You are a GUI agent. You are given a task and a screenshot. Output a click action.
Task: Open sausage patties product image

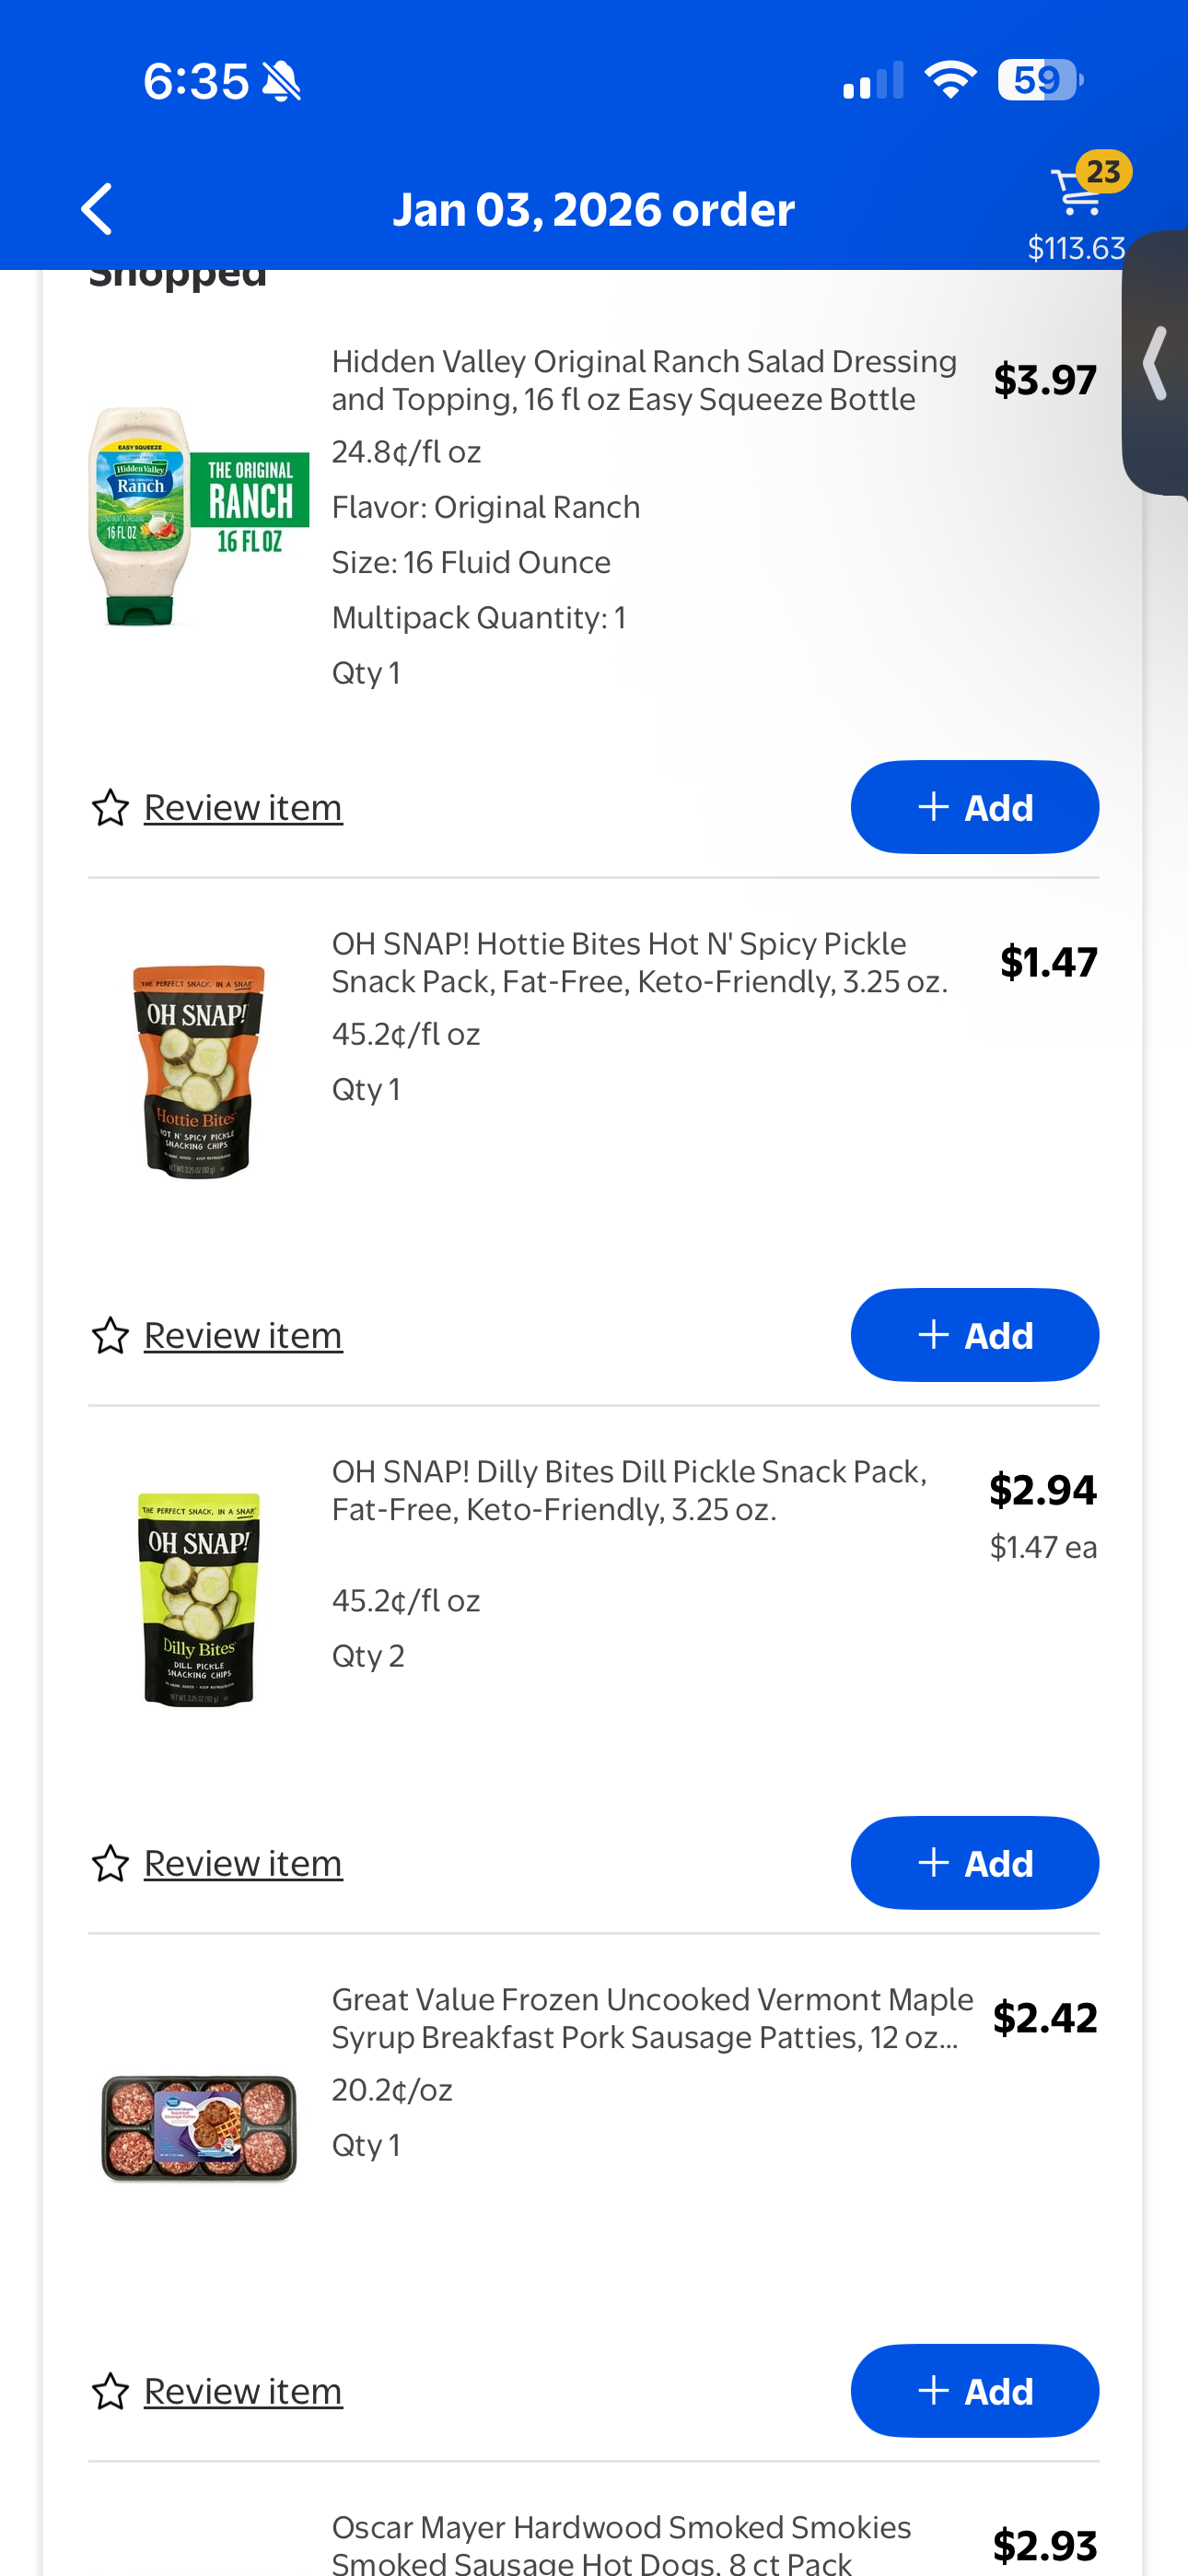pyautogui.click(x=198, y=2128)
